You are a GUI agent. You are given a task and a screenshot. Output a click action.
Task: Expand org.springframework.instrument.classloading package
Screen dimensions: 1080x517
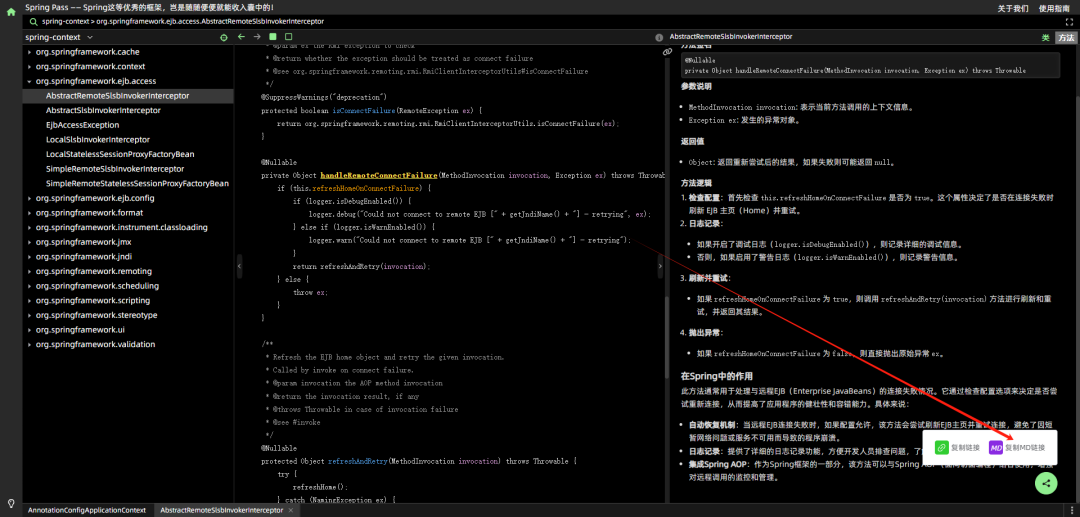coord(28,227)
